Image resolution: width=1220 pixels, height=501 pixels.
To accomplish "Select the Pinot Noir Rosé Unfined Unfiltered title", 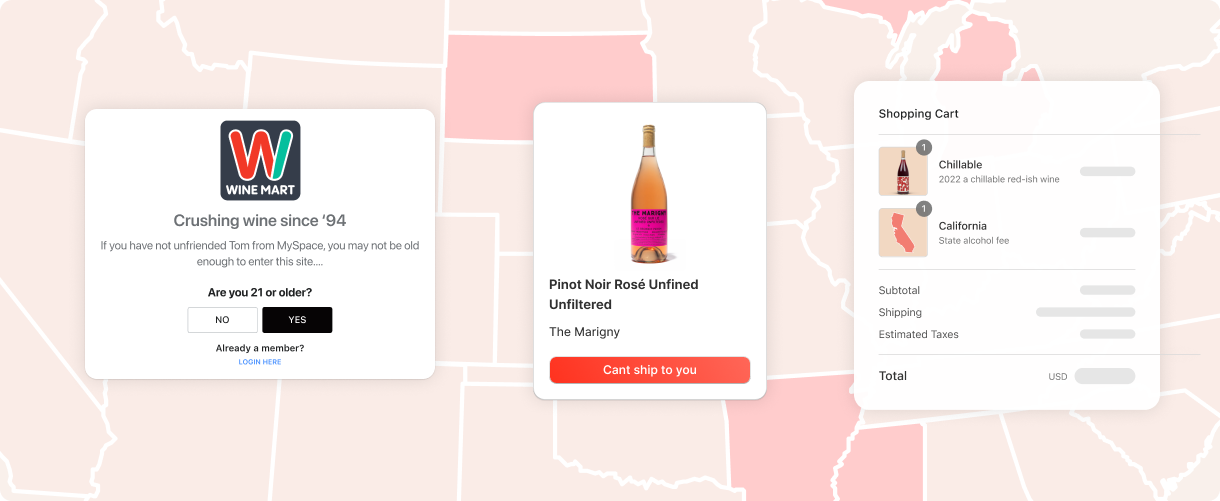I will [624, 294].
